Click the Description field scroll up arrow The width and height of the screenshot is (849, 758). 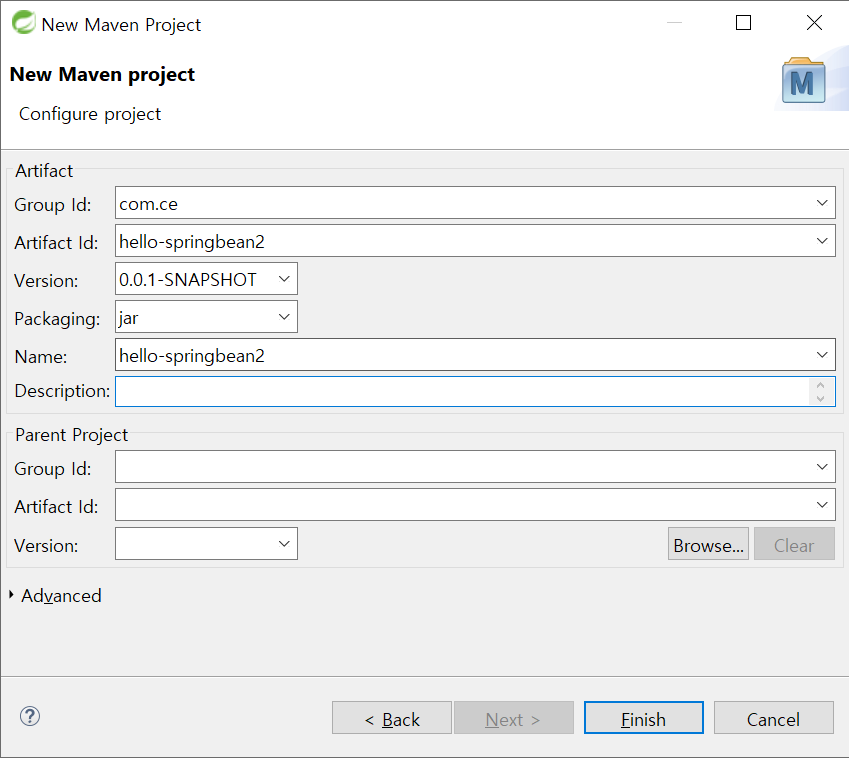(x=820, y=385)
